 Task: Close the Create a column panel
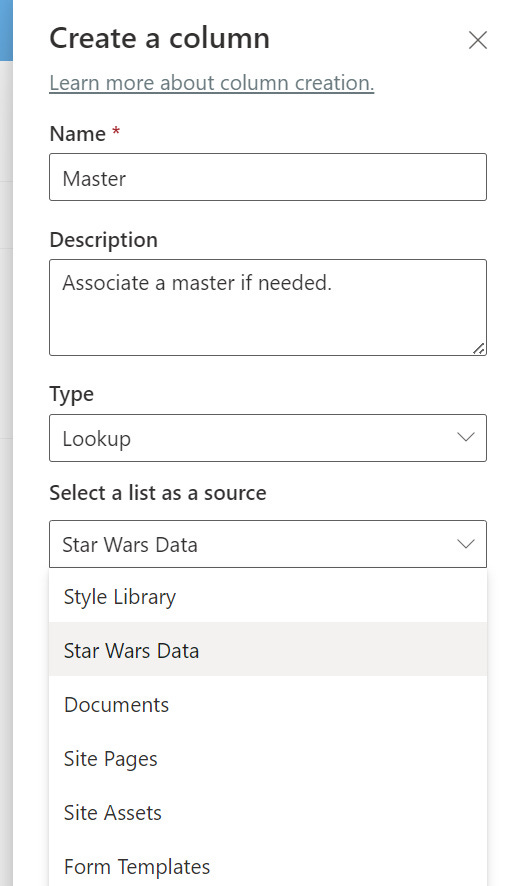point(478,40)
